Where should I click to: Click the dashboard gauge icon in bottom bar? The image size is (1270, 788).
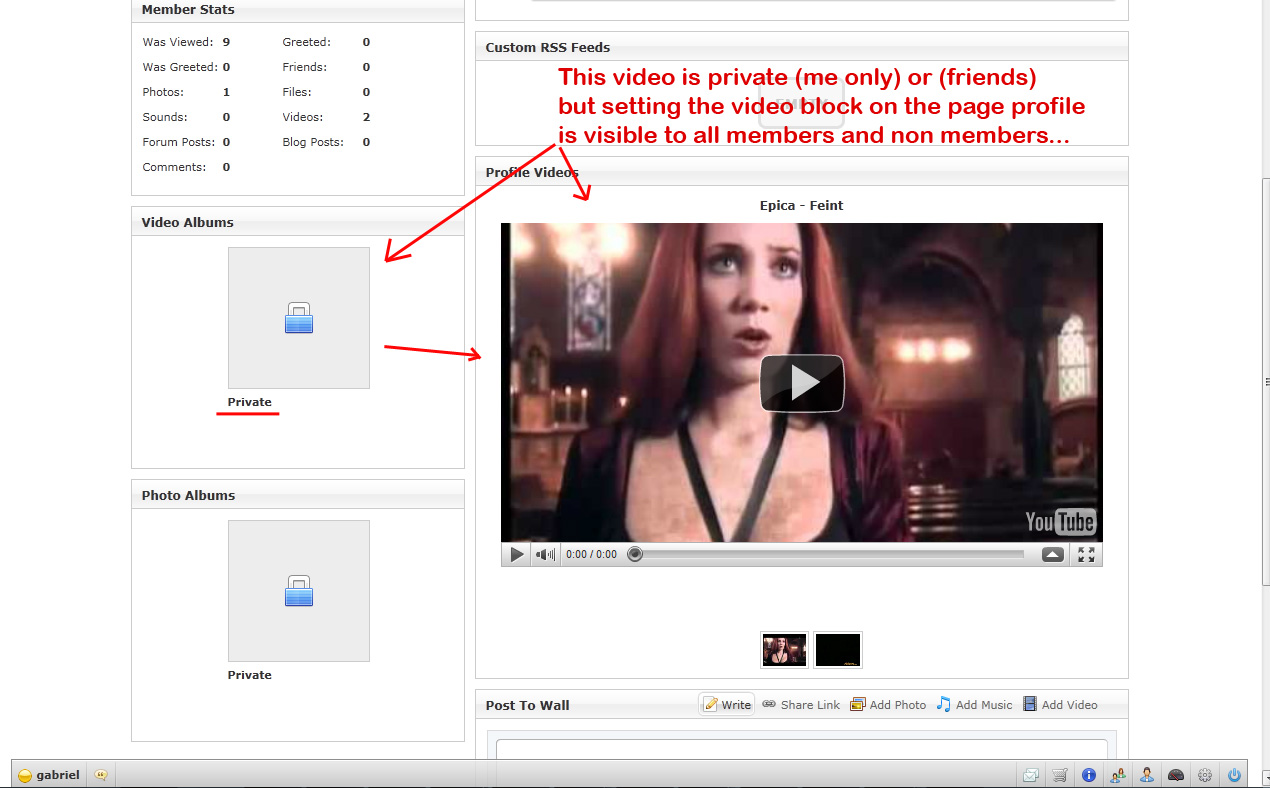click(x=1176, y=775)
